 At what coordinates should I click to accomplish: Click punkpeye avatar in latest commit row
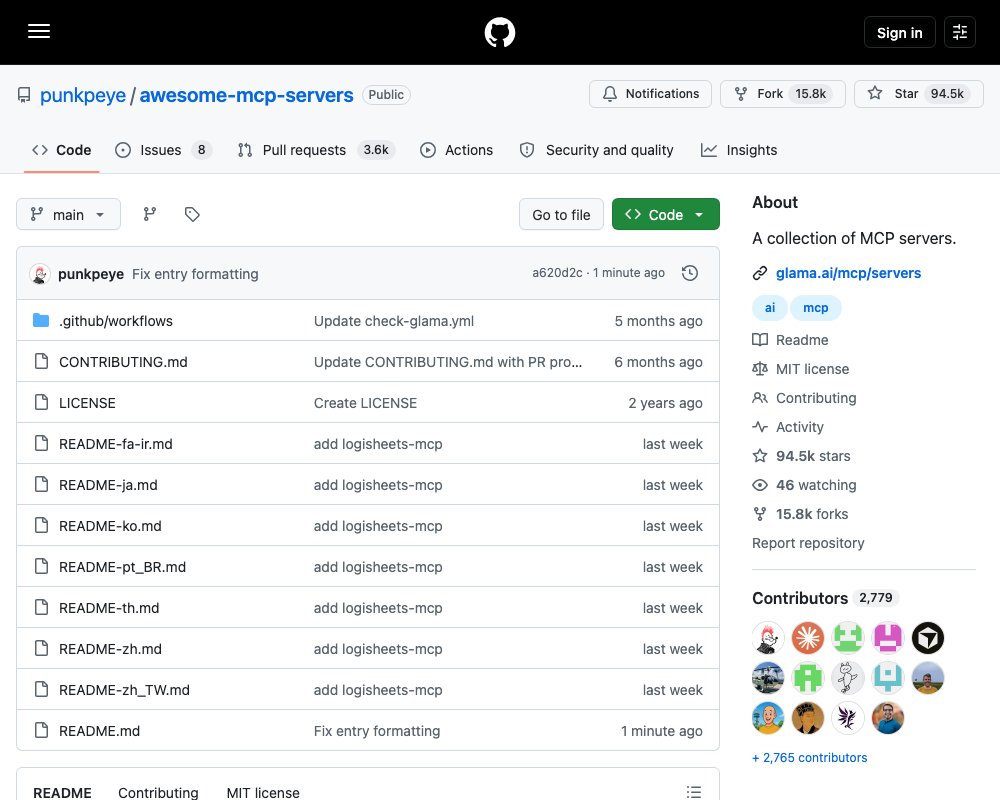[x=40, y=274]
